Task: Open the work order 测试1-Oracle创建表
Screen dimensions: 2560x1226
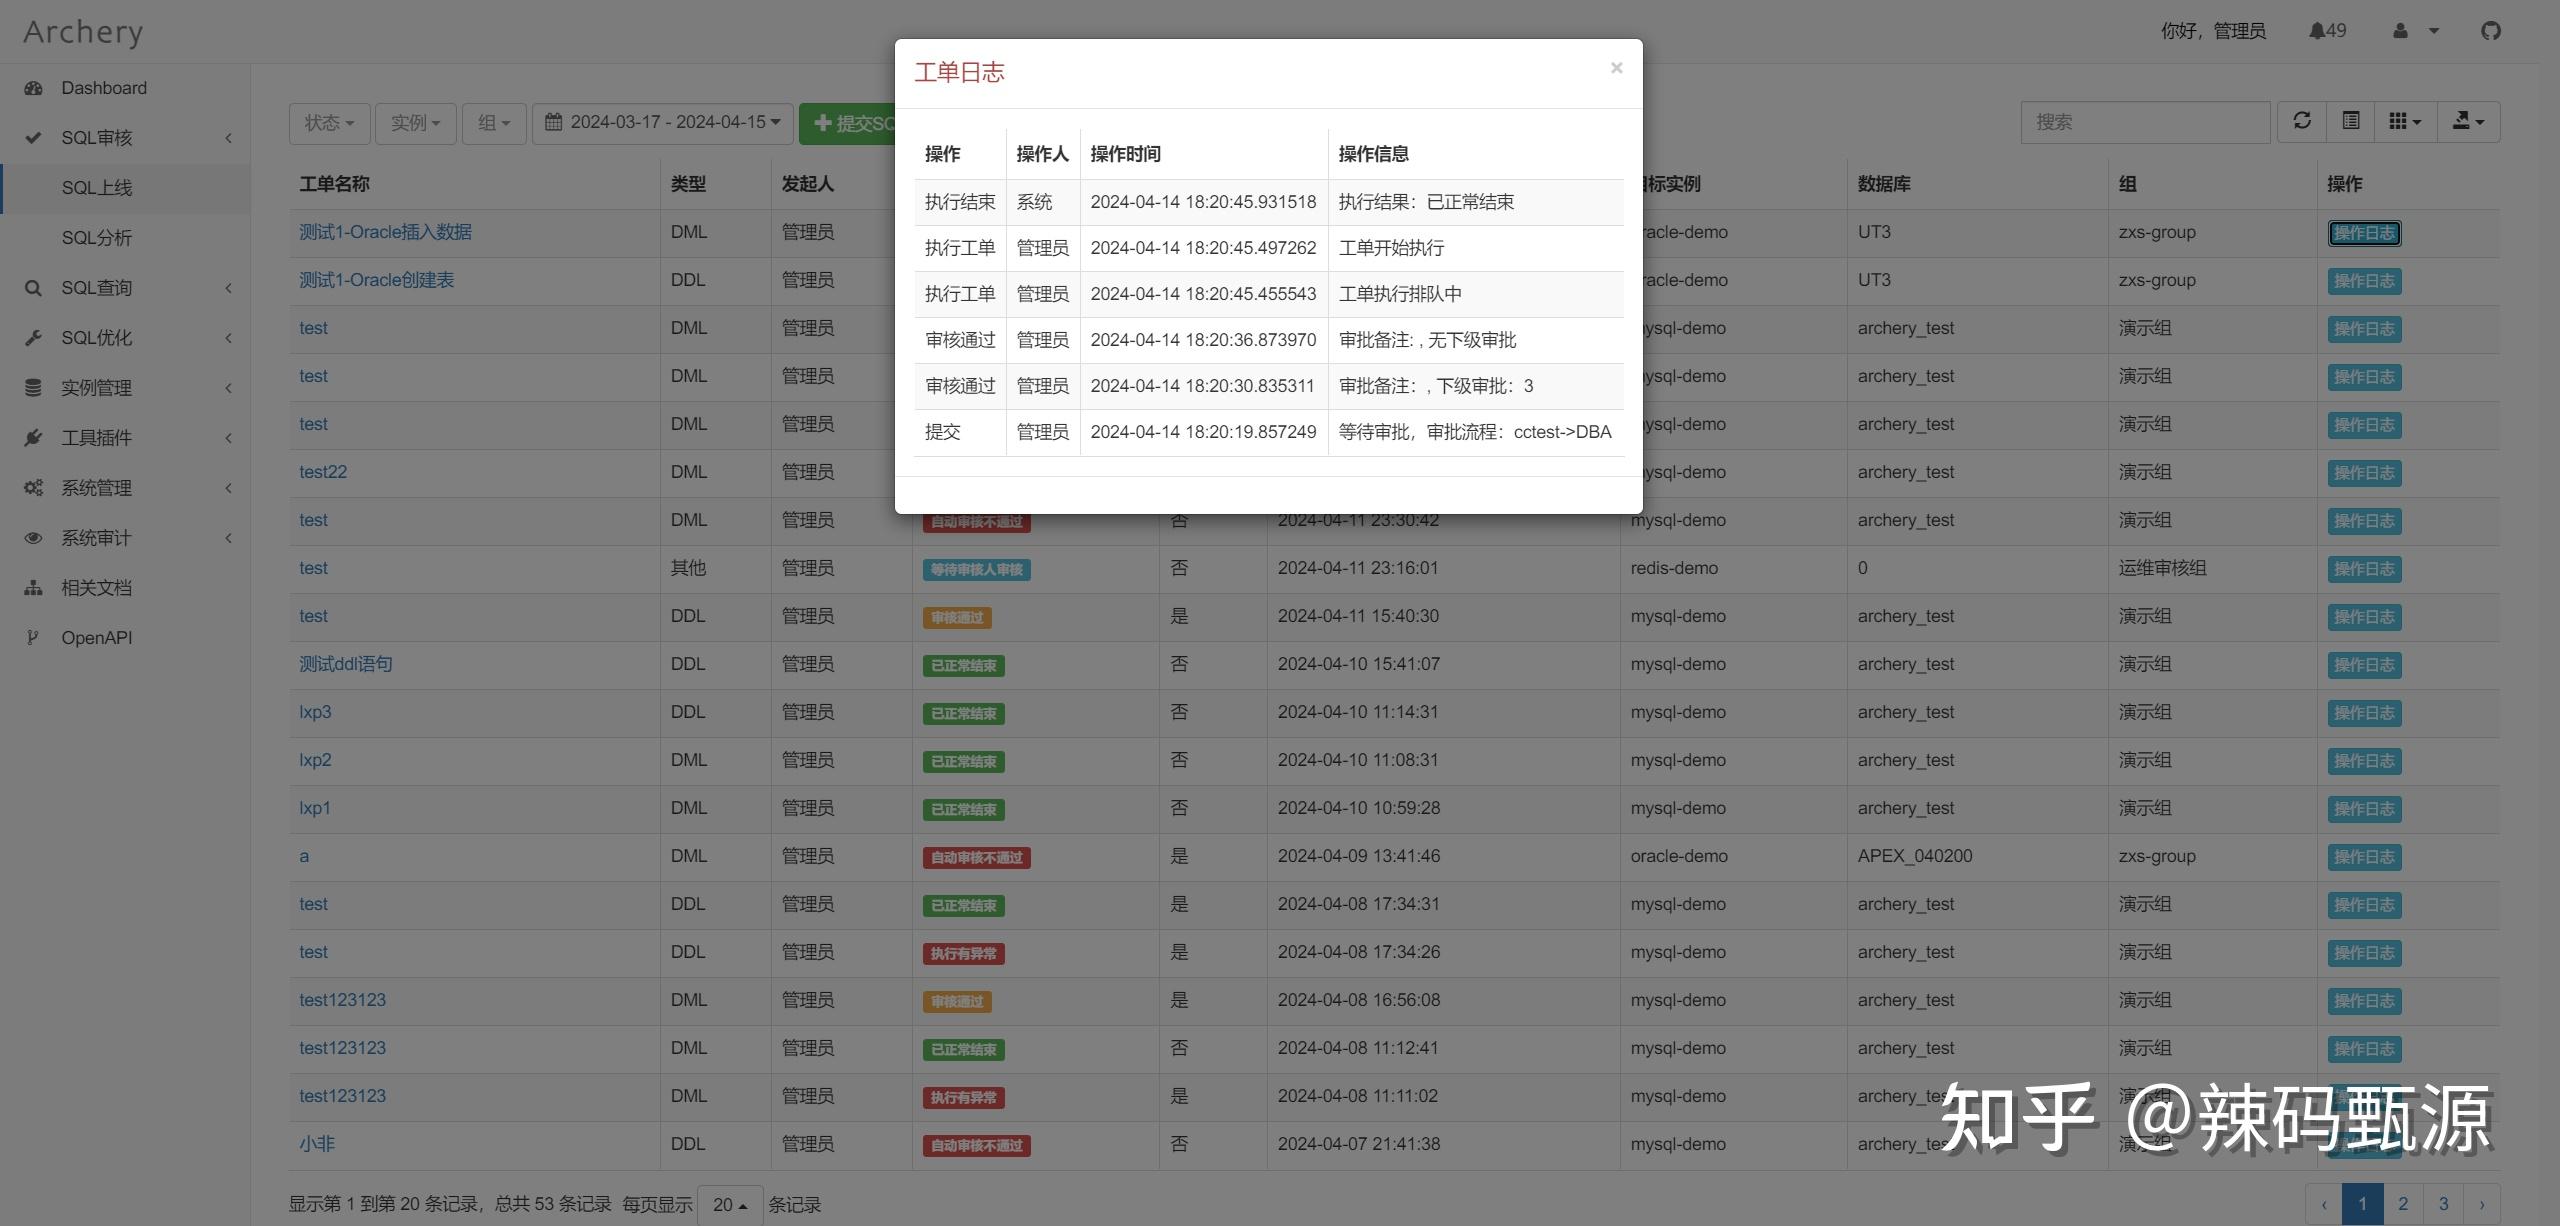Action: click(377, 280)
